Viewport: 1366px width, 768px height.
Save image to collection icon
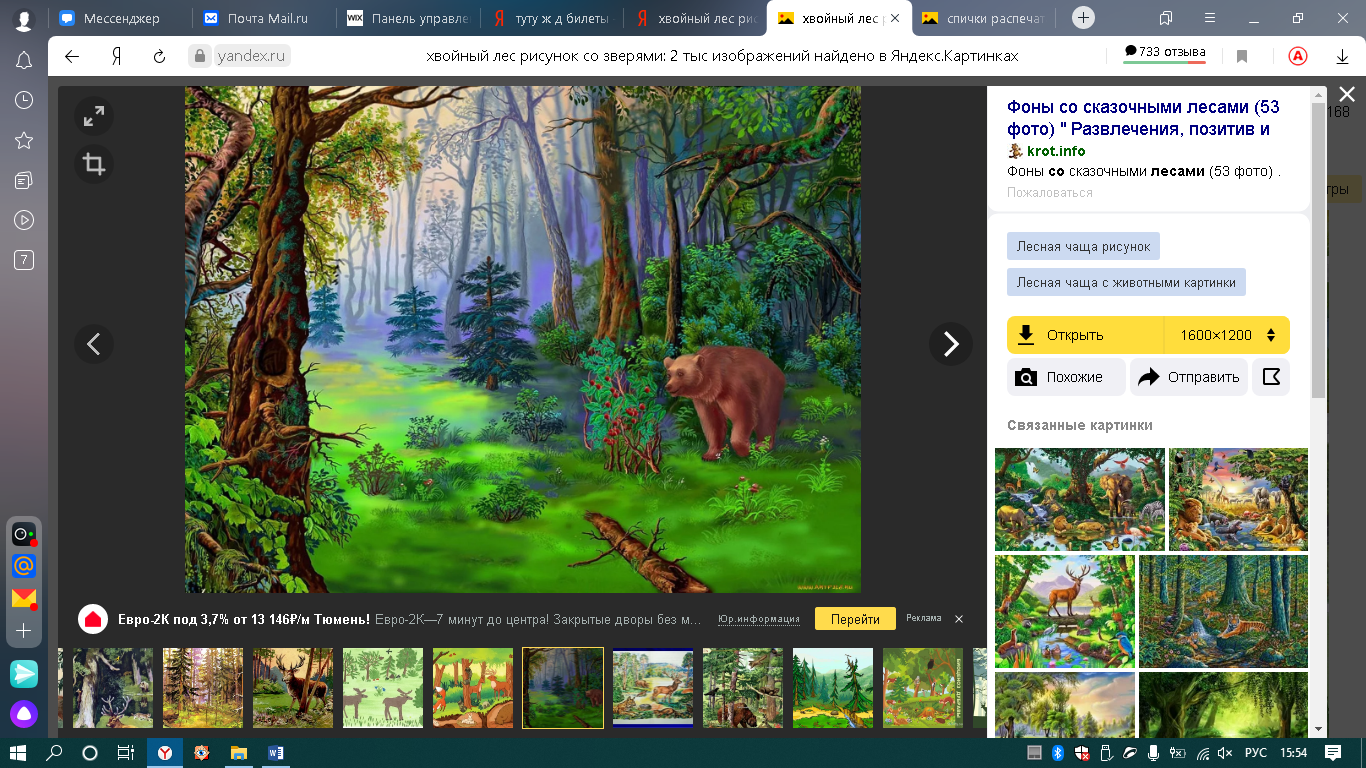[x=1271, y=377]
